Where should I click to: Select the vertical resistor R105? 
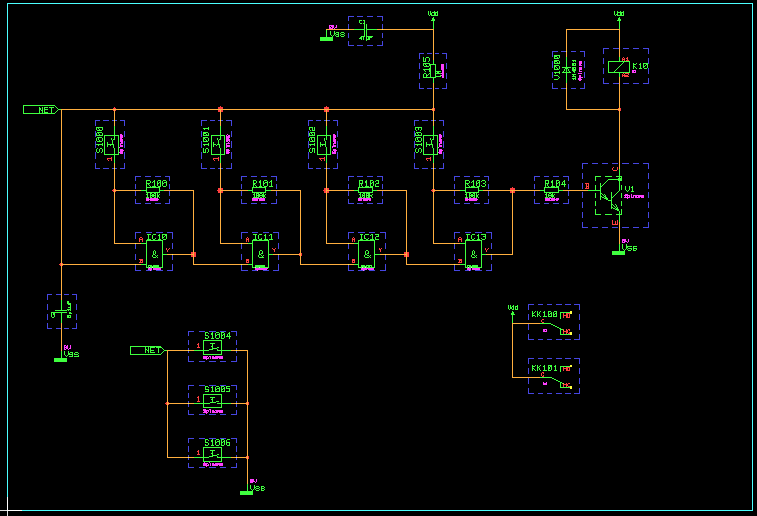(x=432, y=70)
